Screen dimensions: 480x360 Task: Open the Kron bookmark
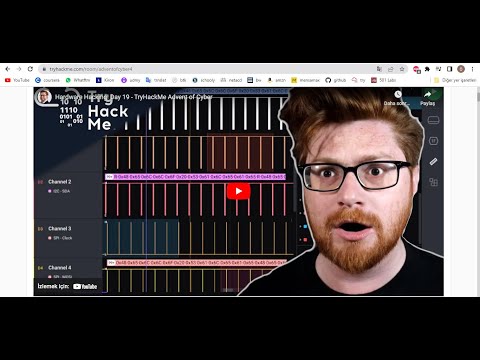[x=105, y=80]
